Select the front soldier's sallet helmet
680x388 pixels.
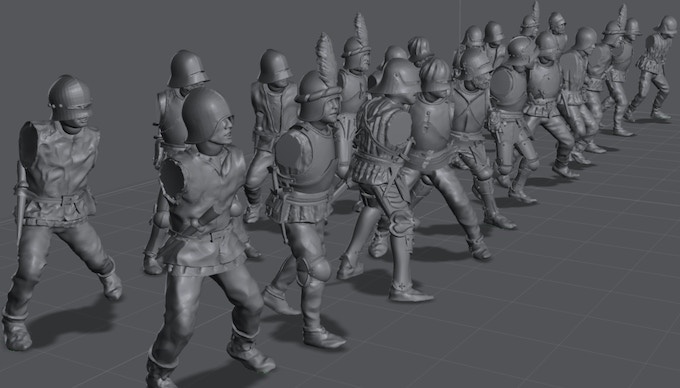(x=206, y=116)
